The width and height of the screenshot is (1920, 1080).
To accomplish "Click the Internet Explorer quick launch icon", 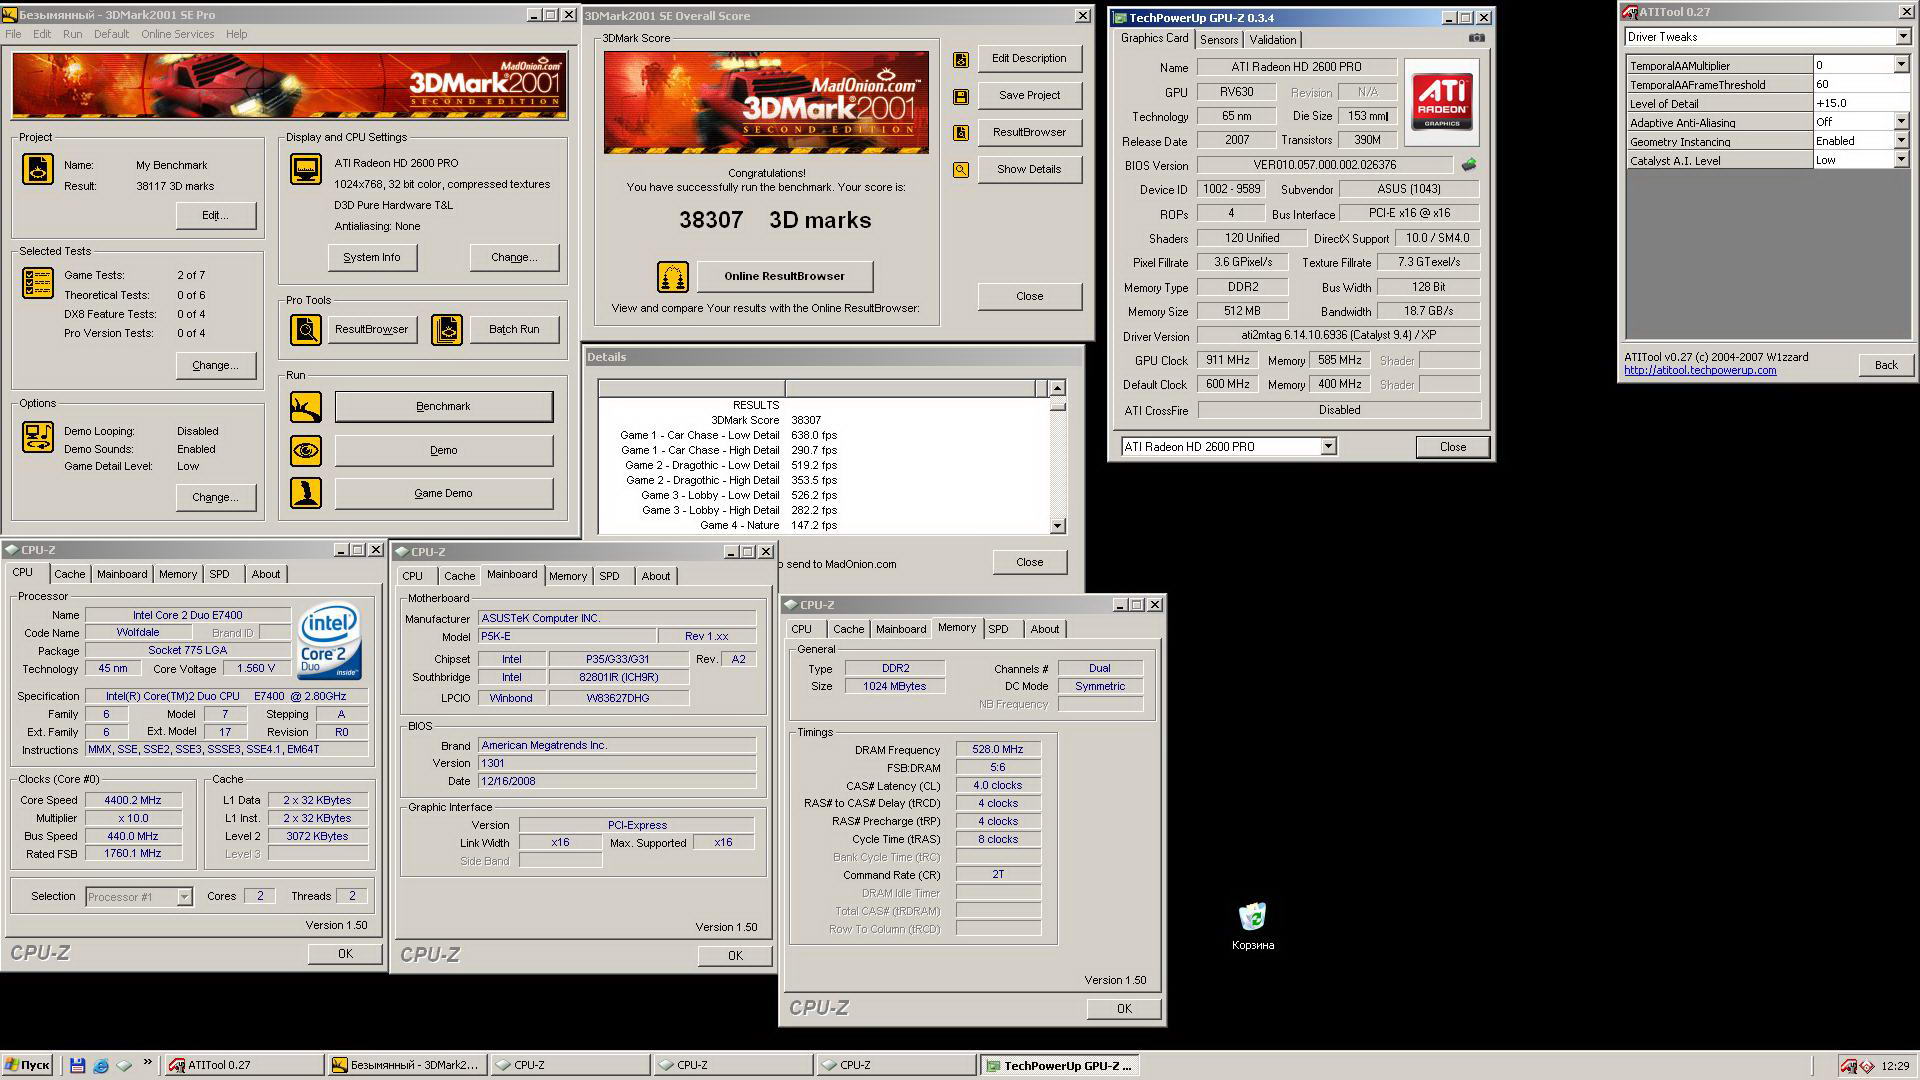I will (x=100, y=1066).
